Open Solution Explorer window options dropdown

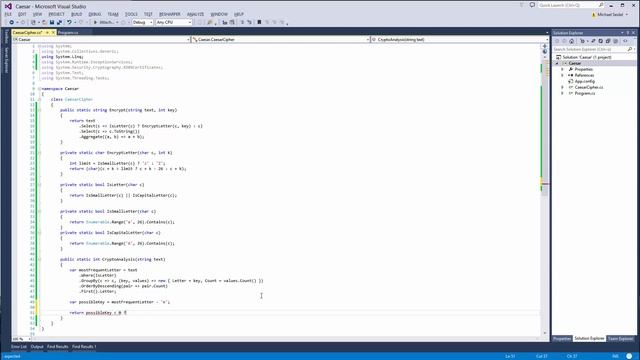pyautogui.click(x=622, y=33)
